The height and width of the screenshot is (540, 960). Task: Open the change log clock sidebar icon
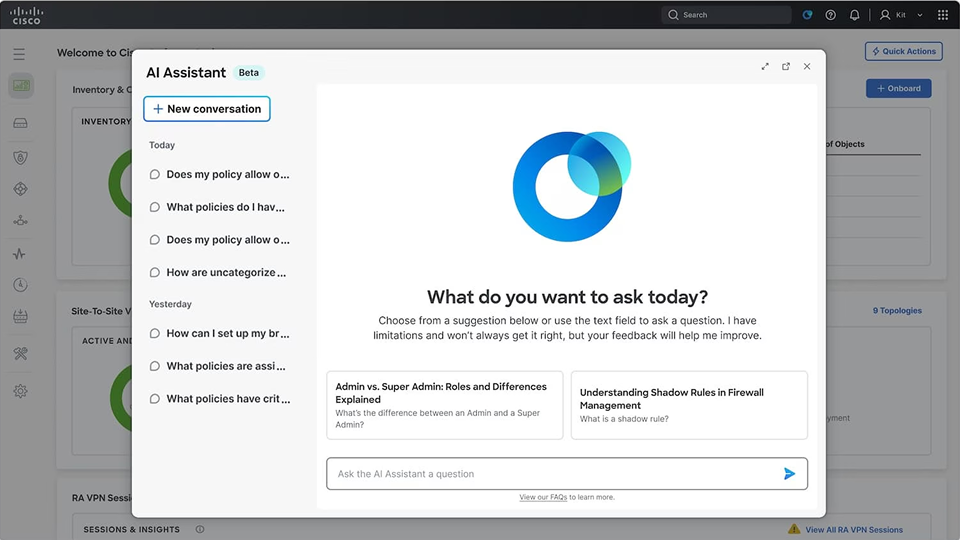click(x=20, y=285)
